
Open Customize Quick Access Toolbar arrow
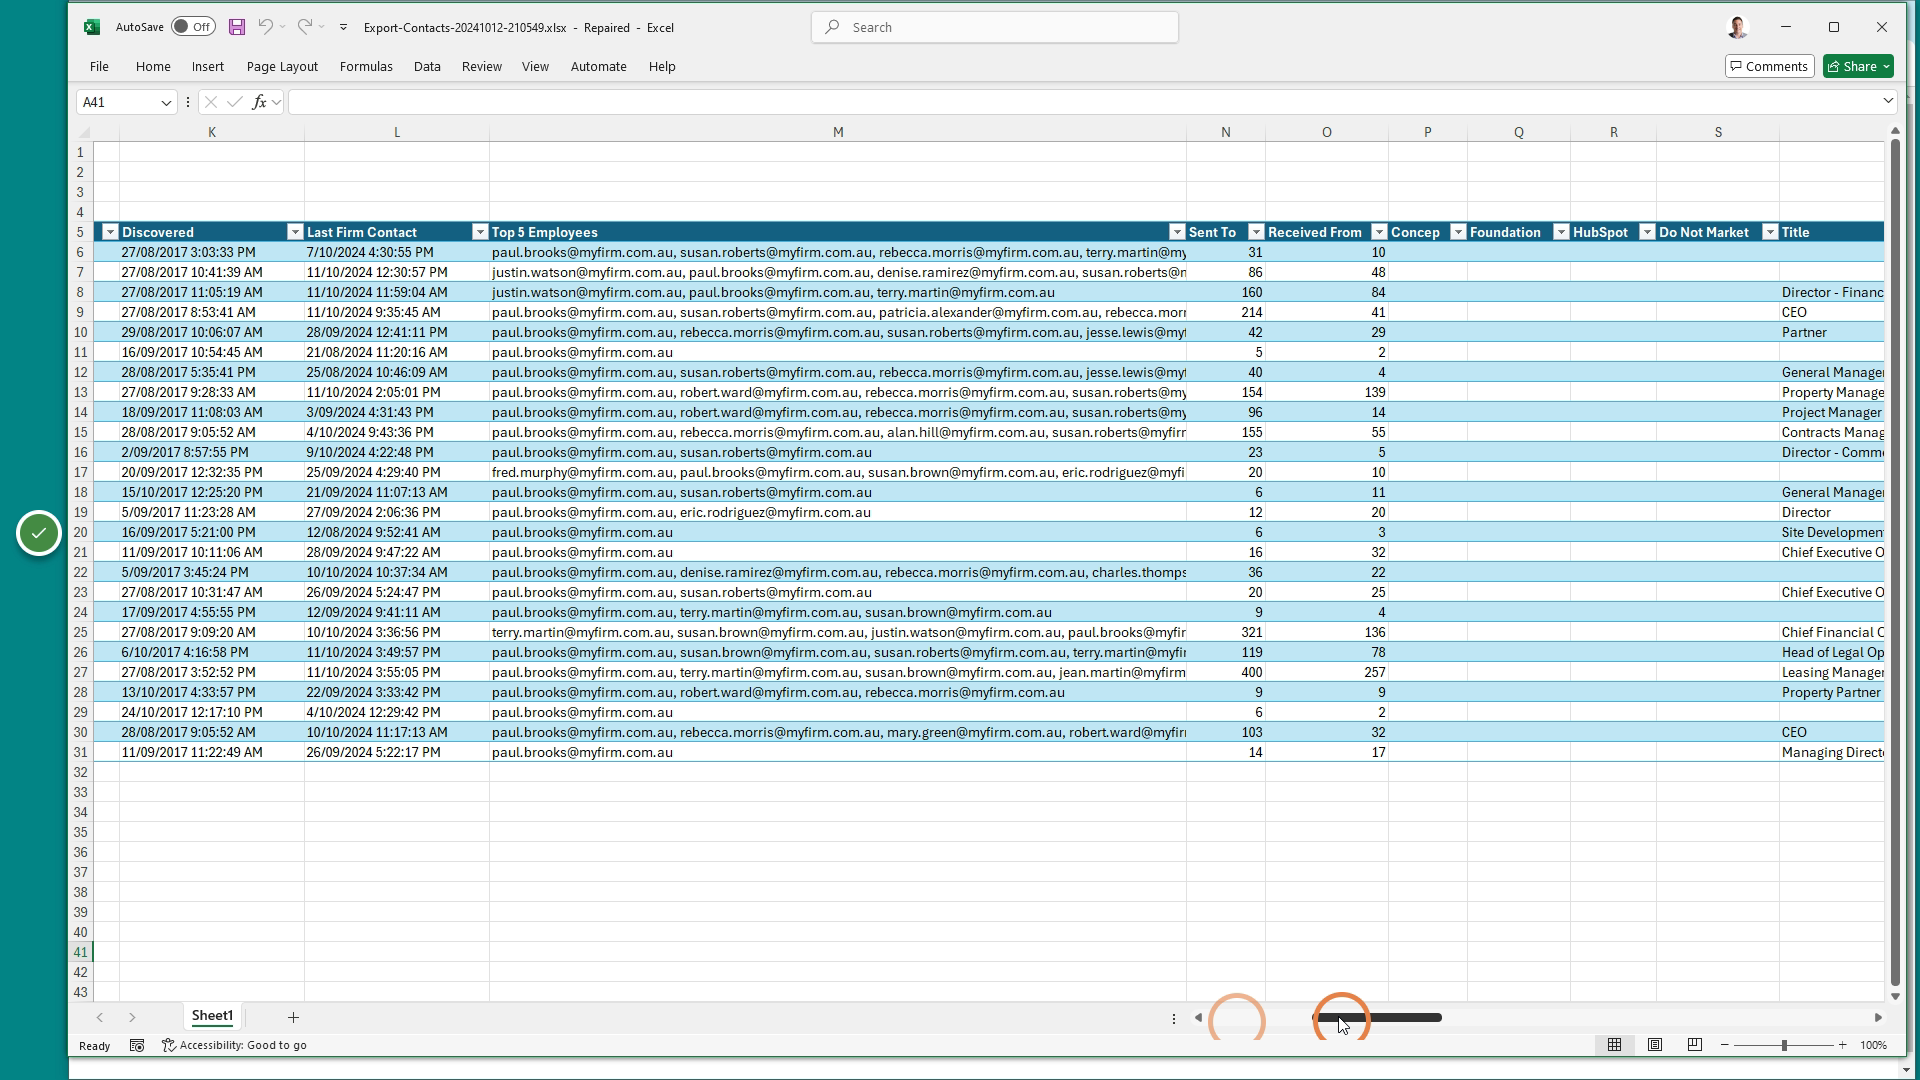tap(343, 27)
